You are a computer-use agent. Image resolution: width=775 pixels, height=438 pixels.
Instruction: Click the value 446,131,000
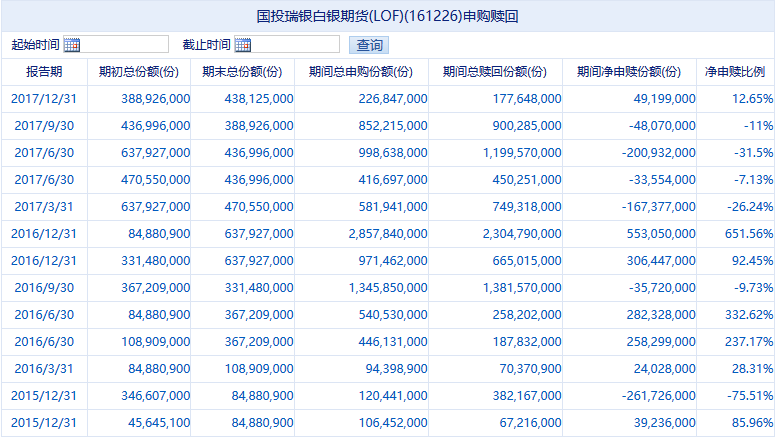393,342
